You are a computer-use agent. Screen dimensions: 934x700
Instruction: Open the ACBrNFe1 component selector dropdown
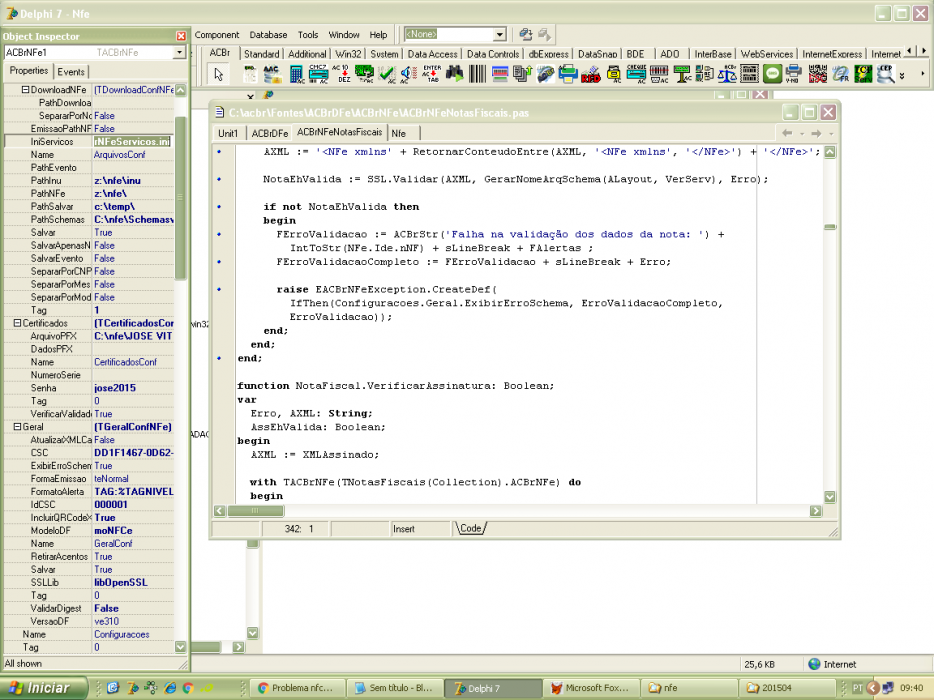(179, 52)
